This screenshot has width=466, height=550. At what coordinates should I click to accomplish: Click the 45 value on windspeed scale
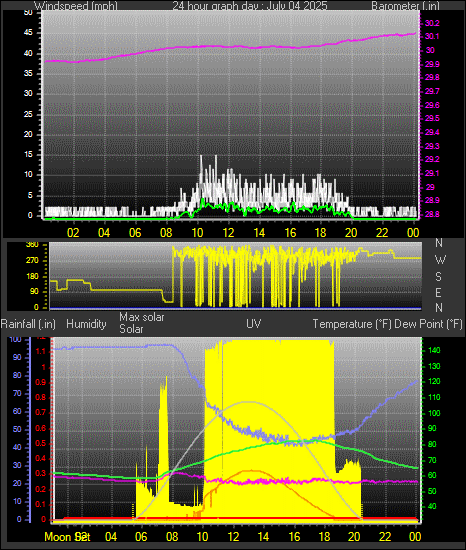28,33
